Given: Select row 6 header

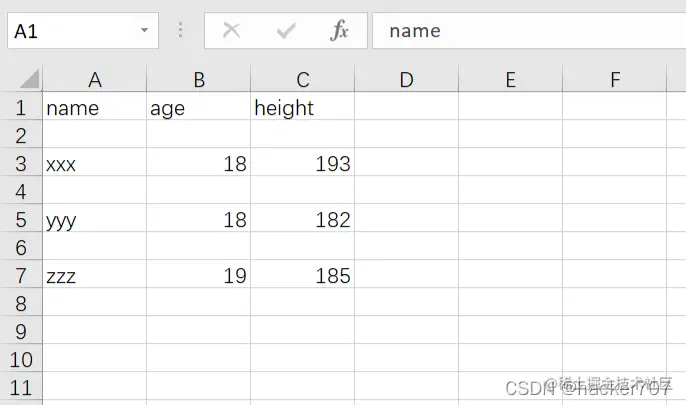Looking at the screenshot, I should click(x=21, y=248).
